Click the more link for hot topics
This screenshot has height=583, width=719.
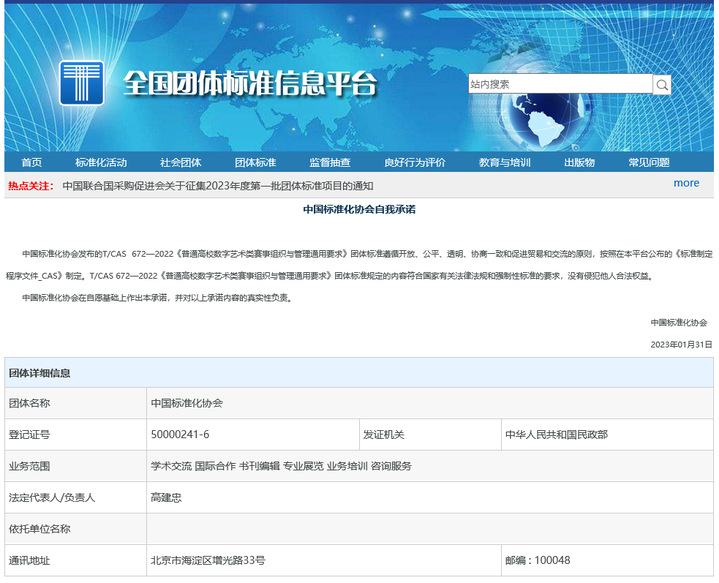click(686, 183)
